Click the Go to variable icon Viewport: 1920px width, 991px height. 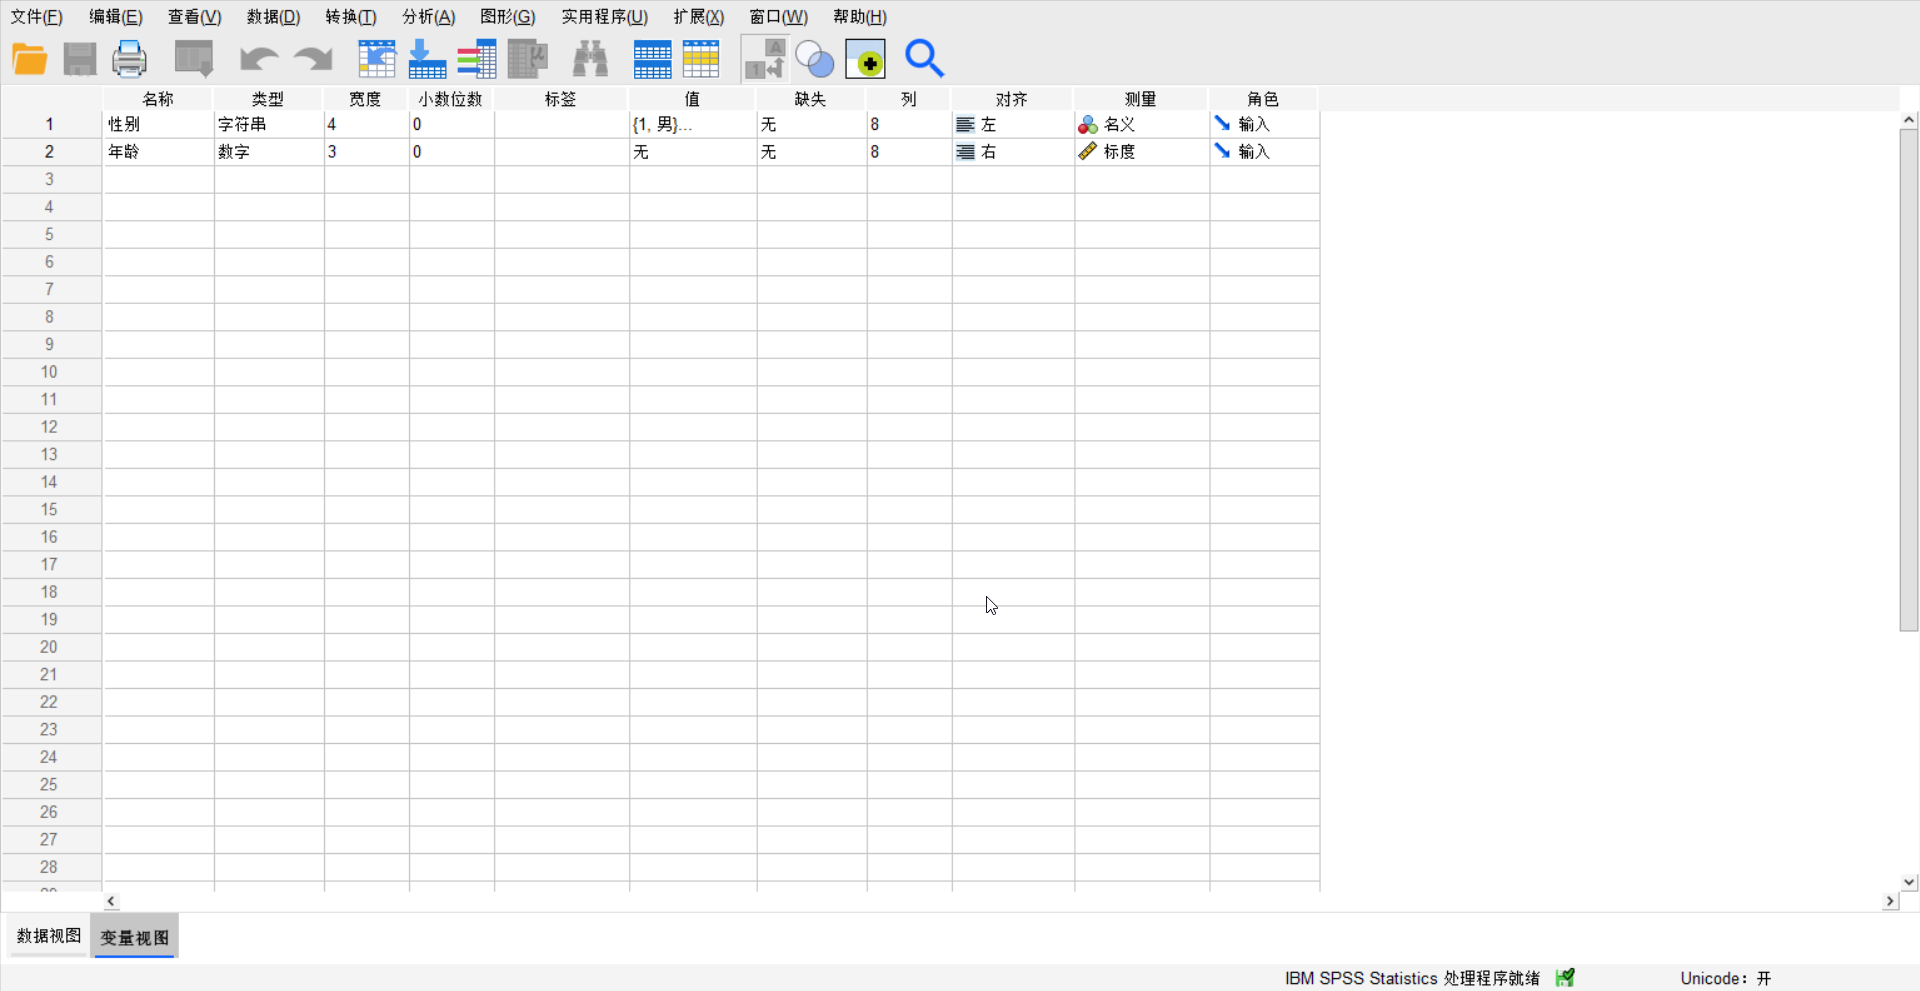pos(427,59)
